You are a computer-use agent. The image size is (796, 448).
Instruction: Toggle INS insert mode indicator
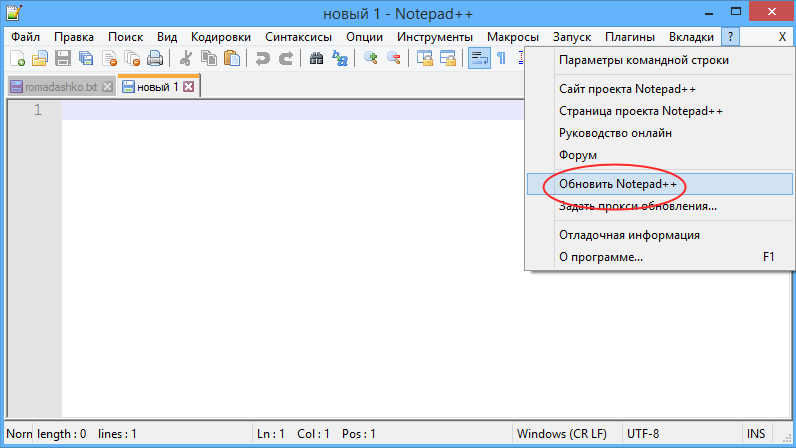click(756, 434)
